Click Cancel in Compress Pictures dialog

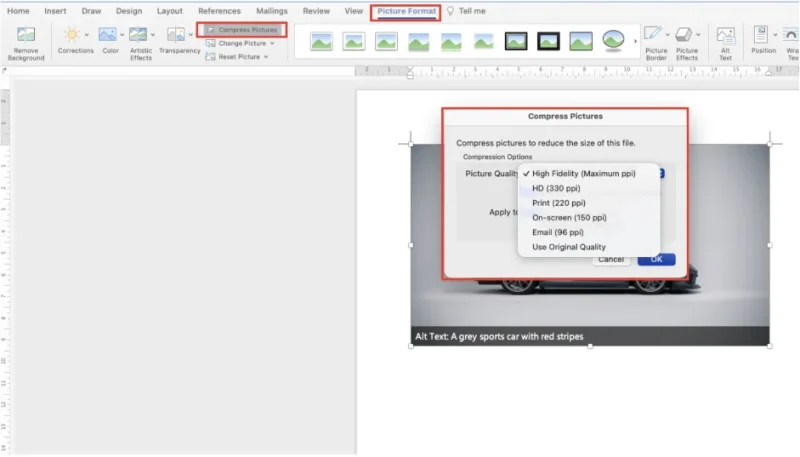tap(610, 260)
